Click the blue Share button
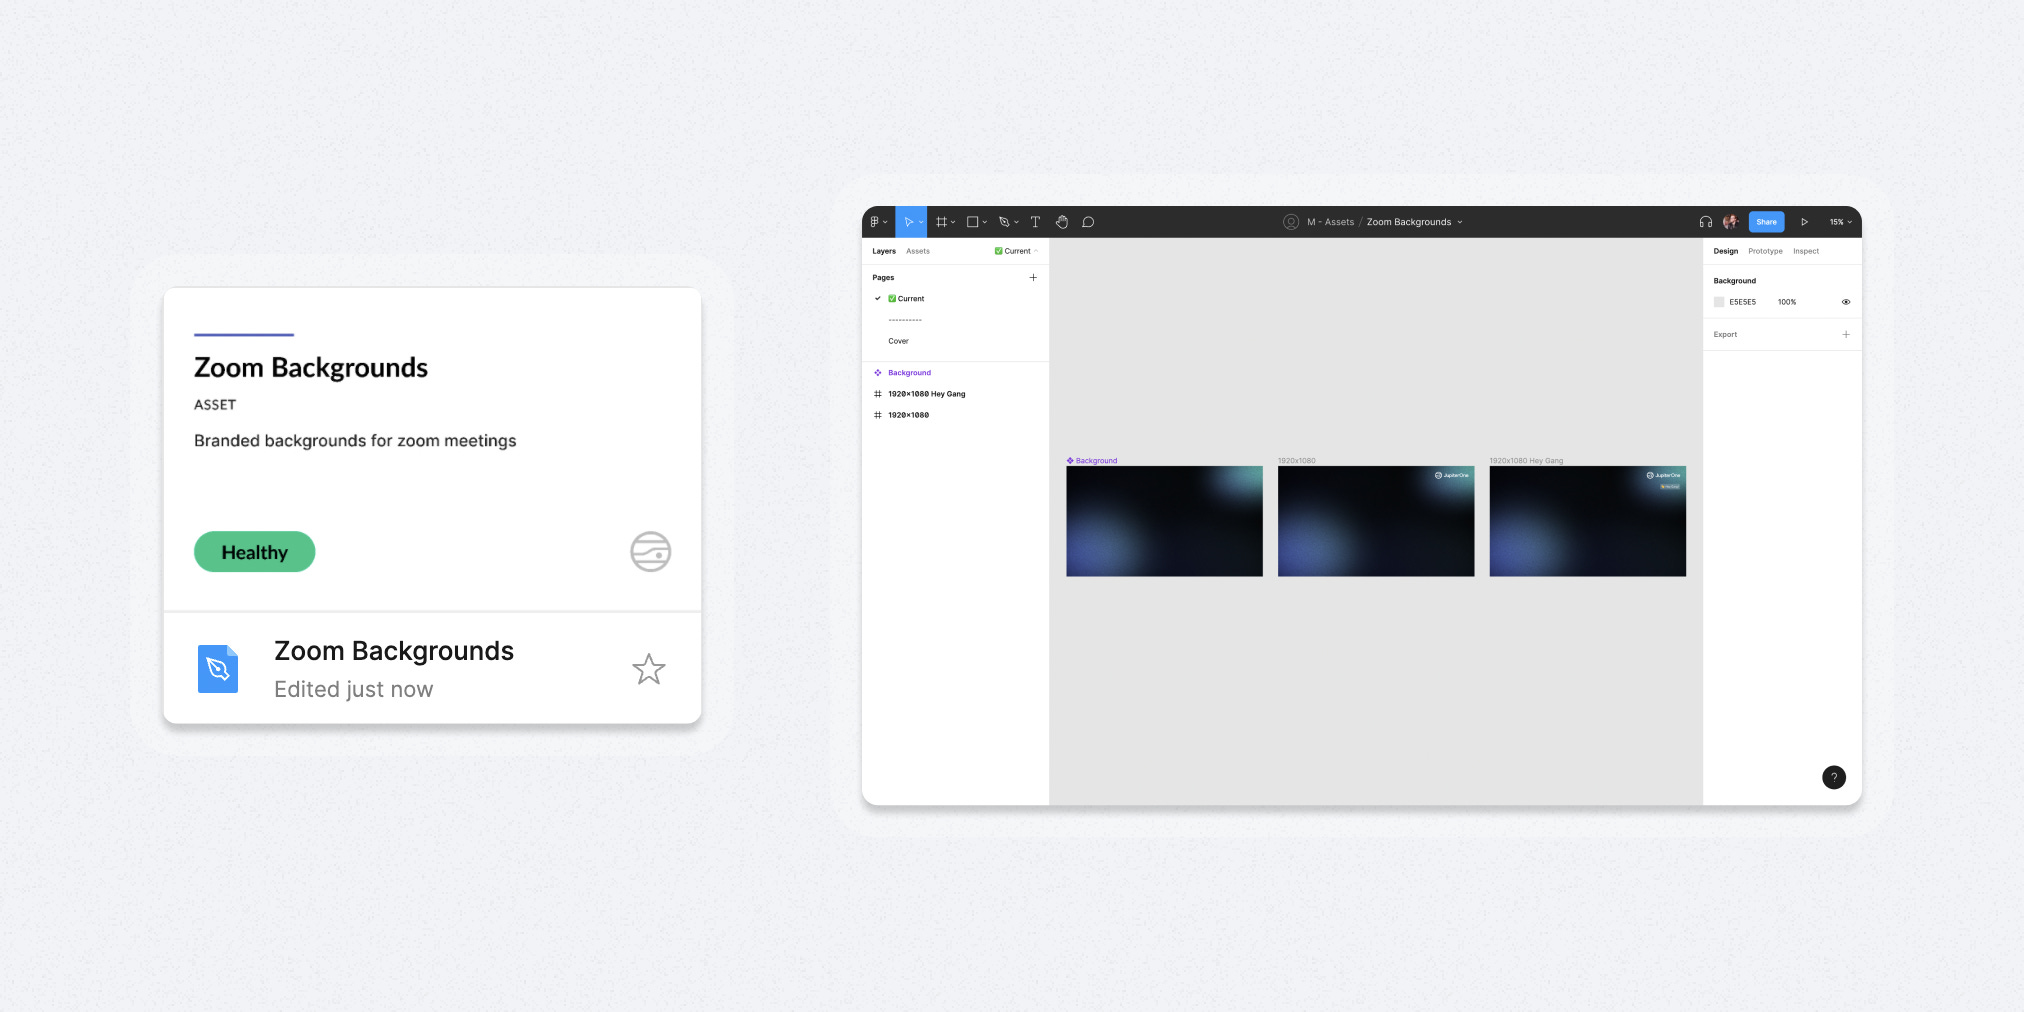Screen dimensions: 2024x1012 tap(1766, 221)
